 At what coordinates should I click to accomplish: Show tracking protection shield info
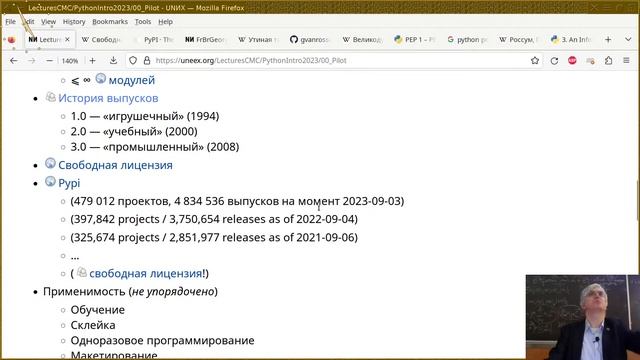[x=133, y=60]
